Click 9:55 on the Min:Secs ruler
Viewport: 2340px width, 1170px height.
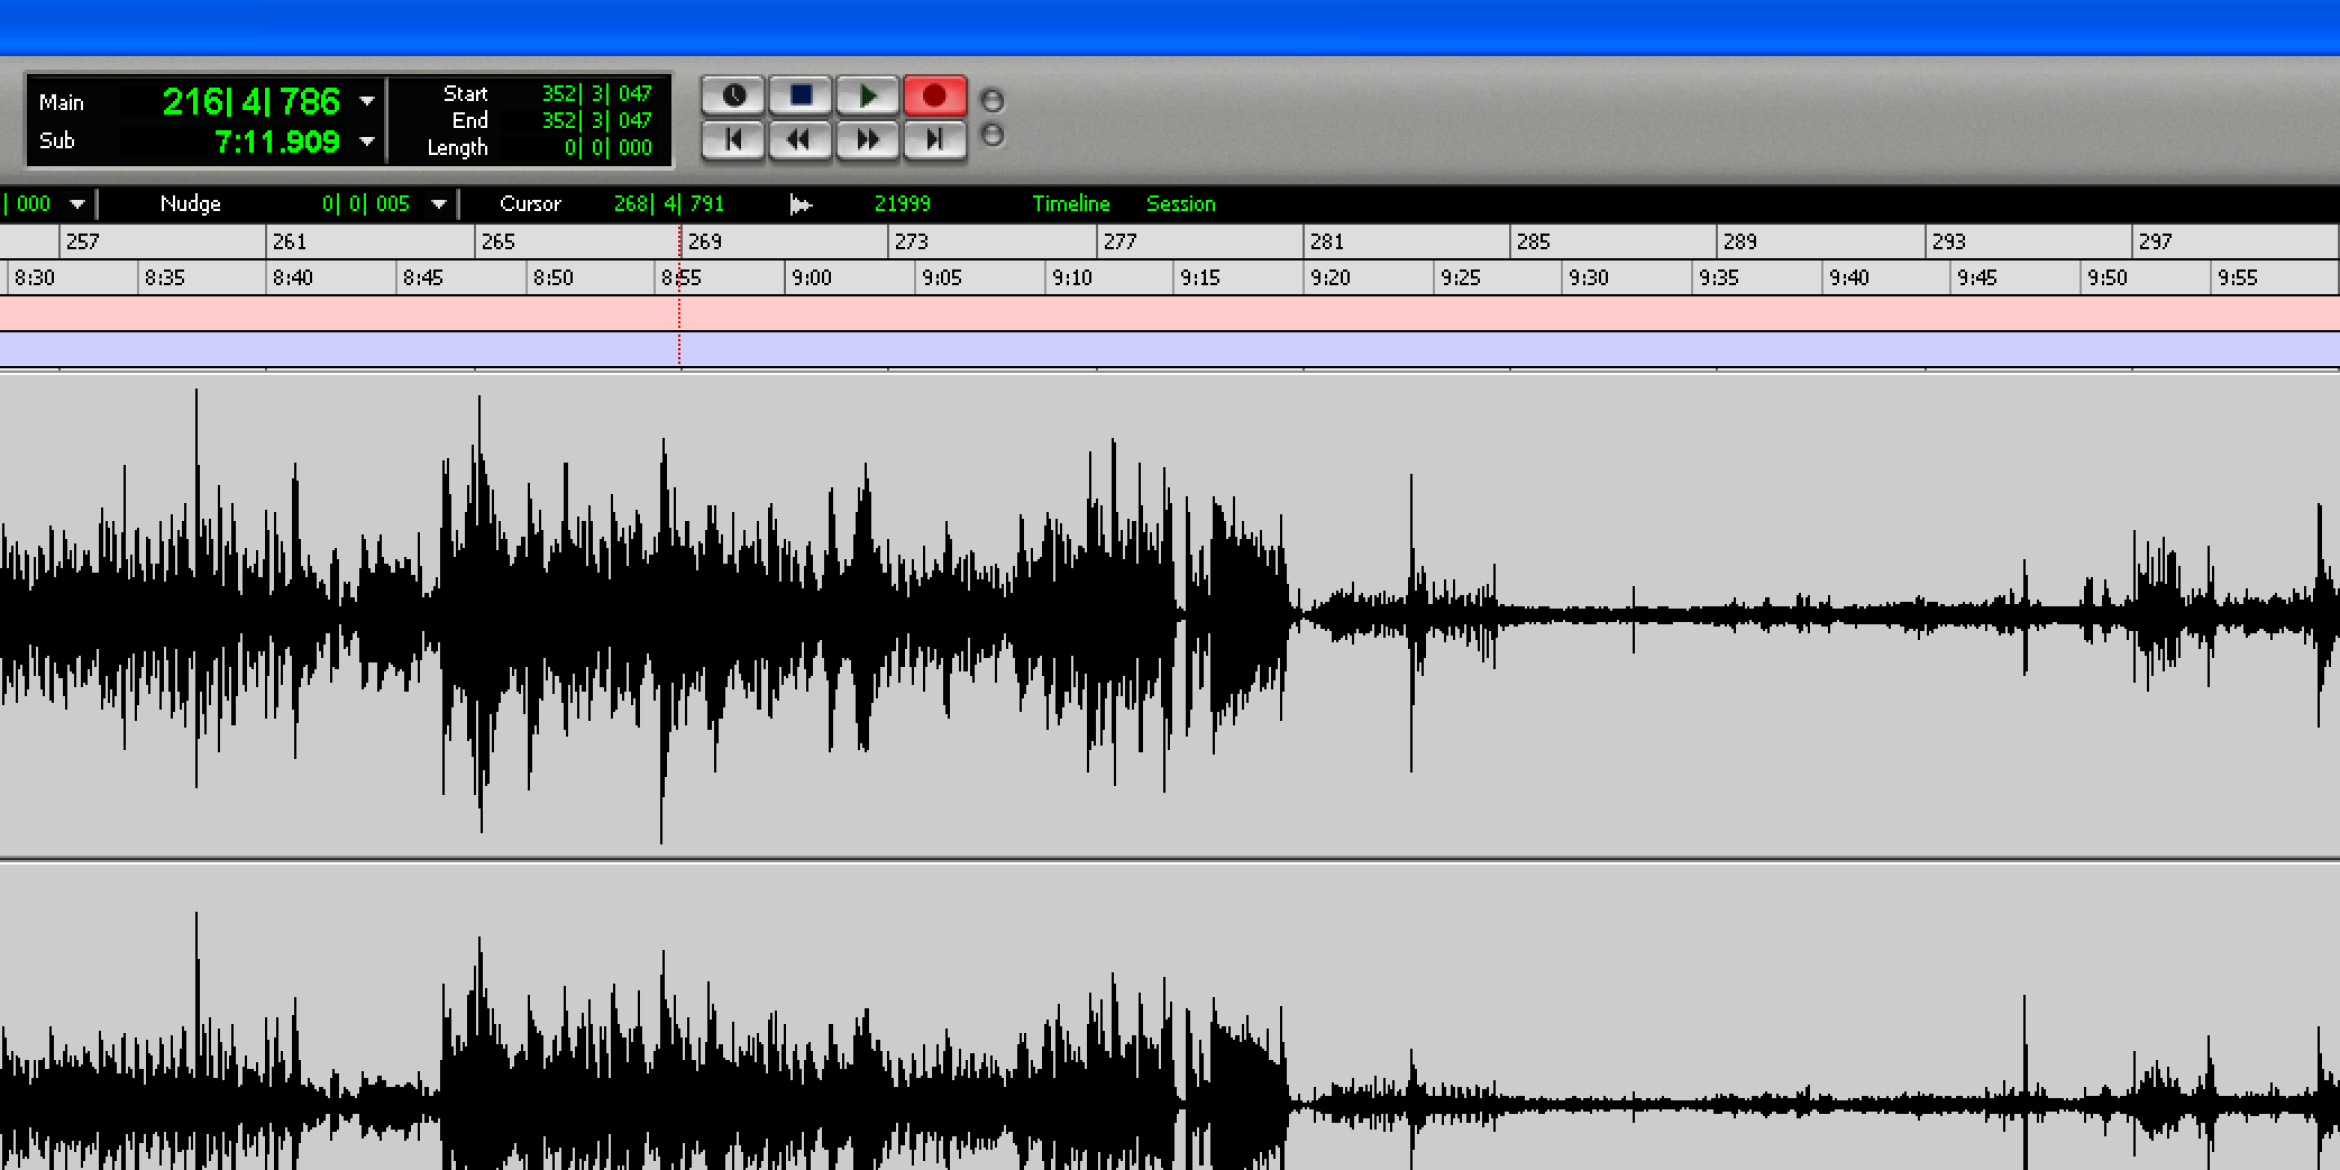coord(2237,278)
